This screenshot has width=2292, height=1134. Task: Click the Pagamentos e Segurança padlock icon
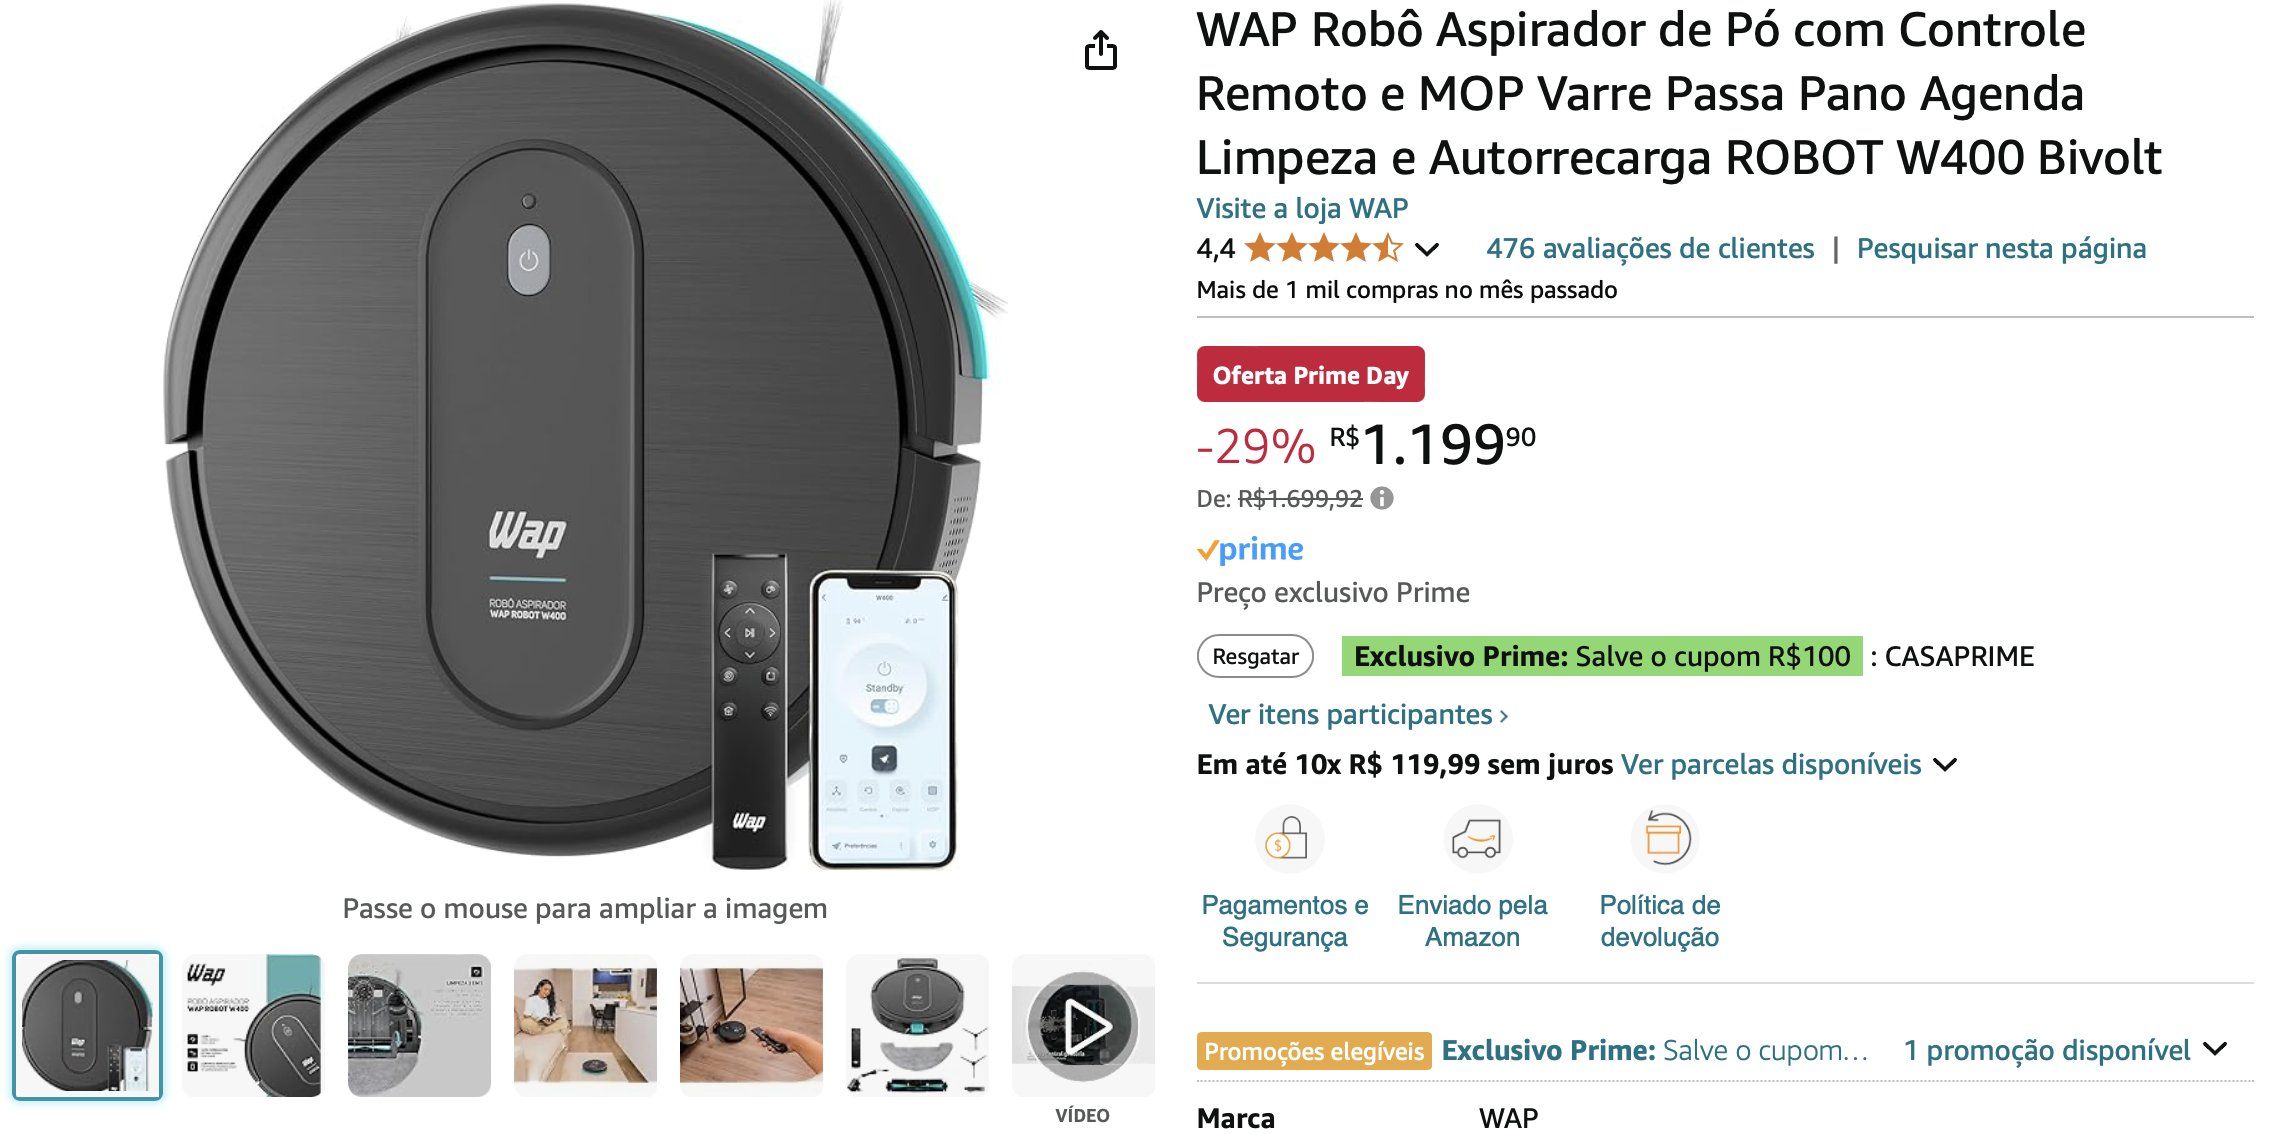(x=1286, y=839)
